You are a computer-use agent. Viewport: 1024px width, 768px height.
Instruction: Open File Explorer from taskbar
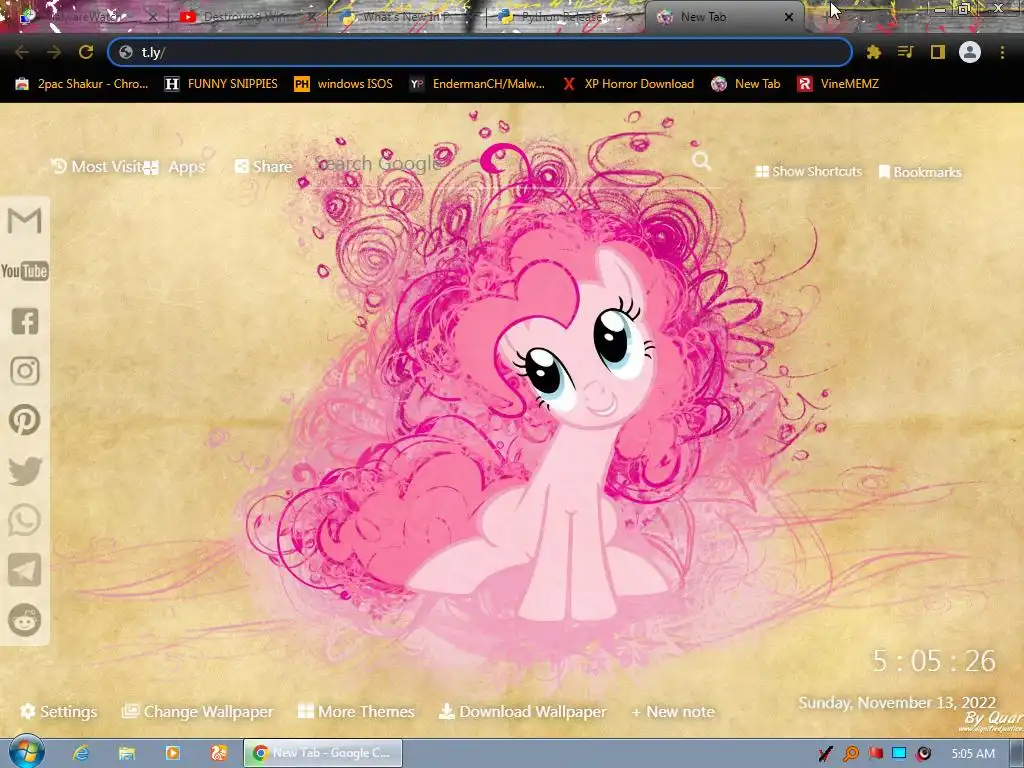[x=127, y=753]
